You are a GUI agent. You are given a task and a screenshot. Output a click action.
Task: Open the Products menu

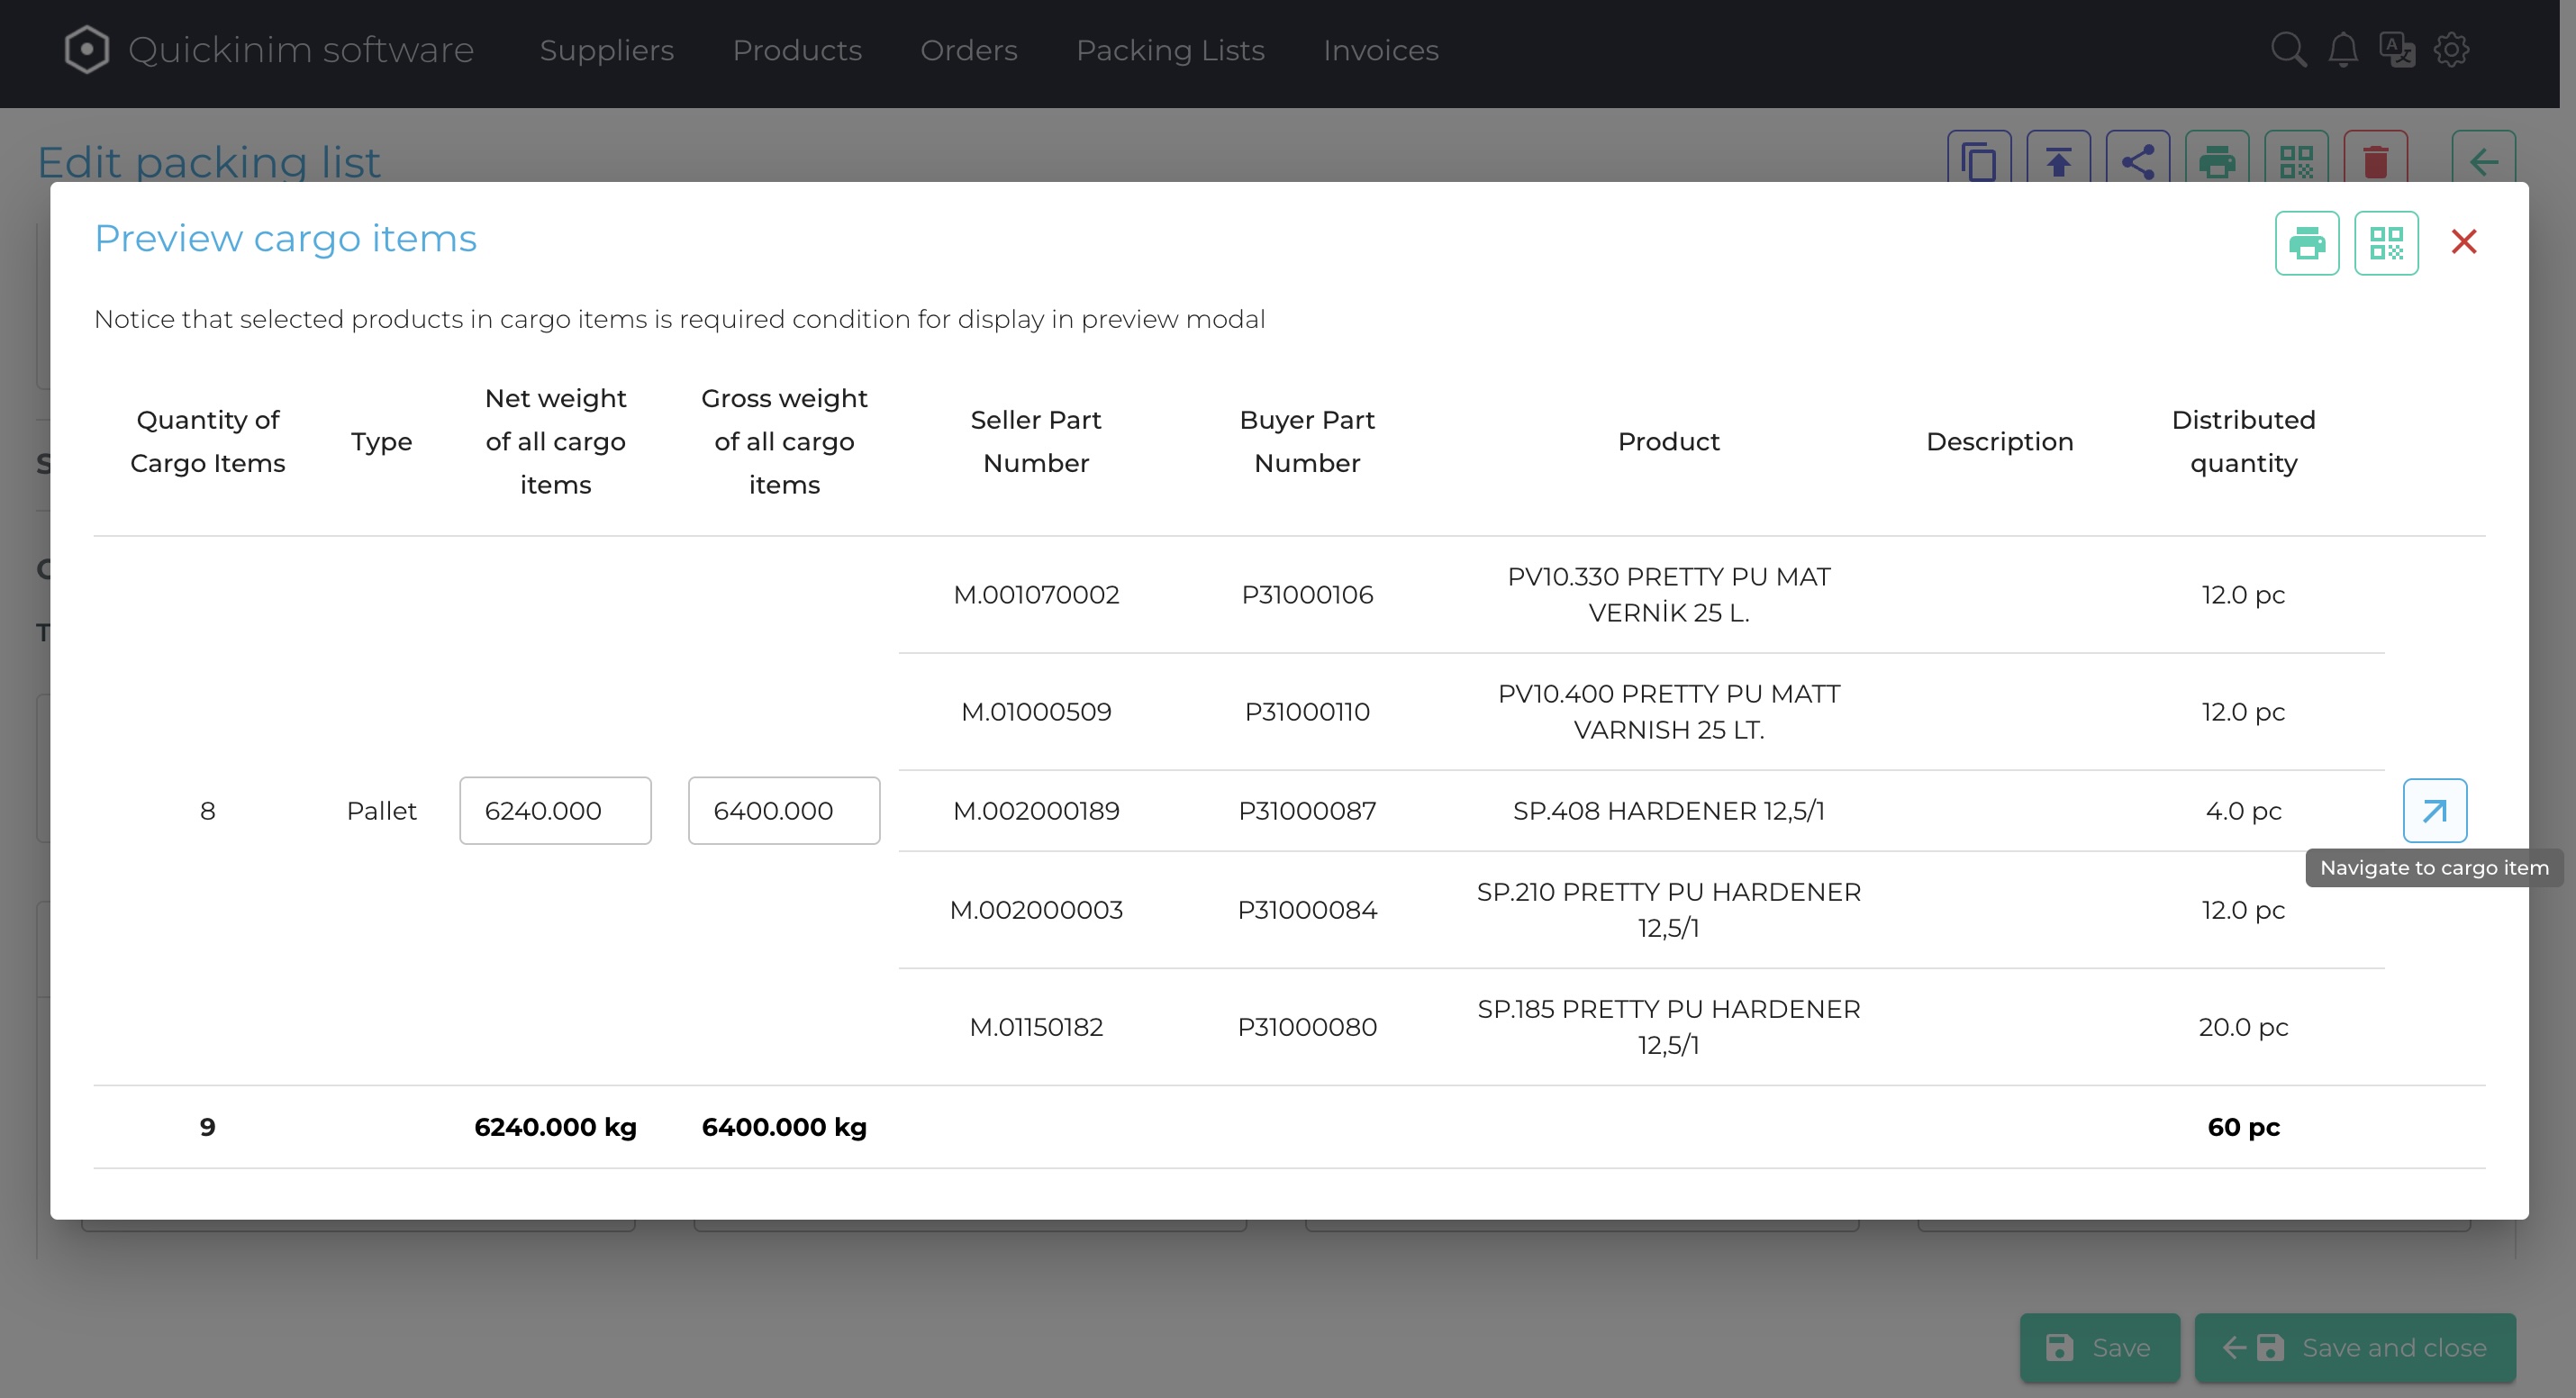coord(796,50)
